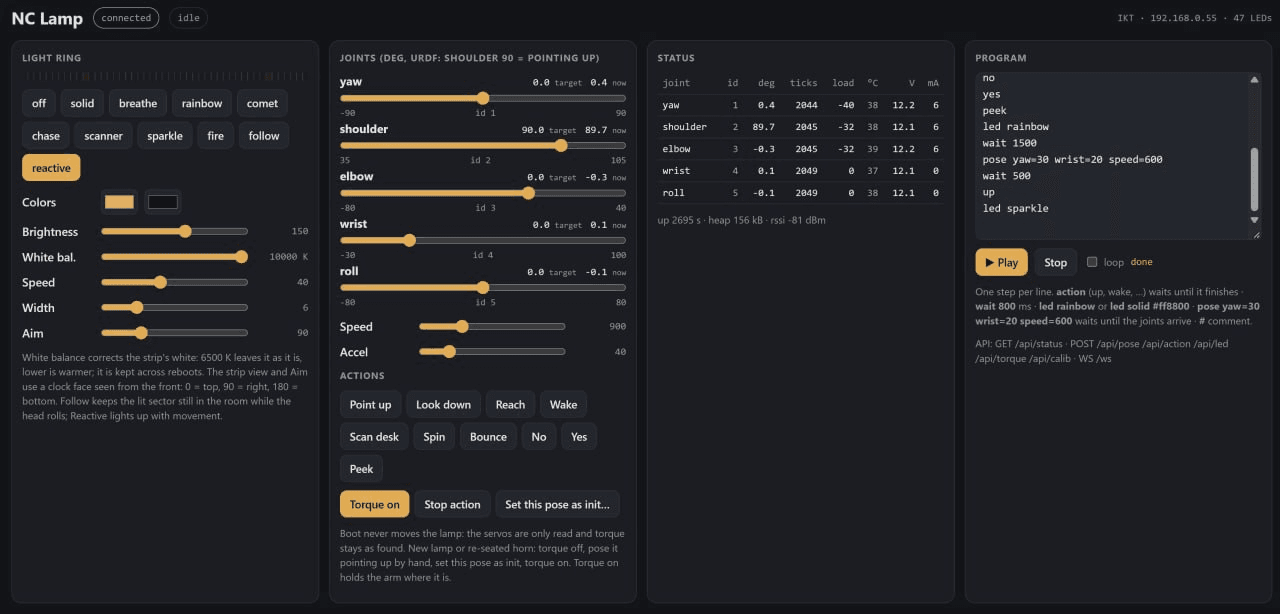Open the orange primary color swatch
This screenshot has width=1280, height=614.
(x=120, y=202)
